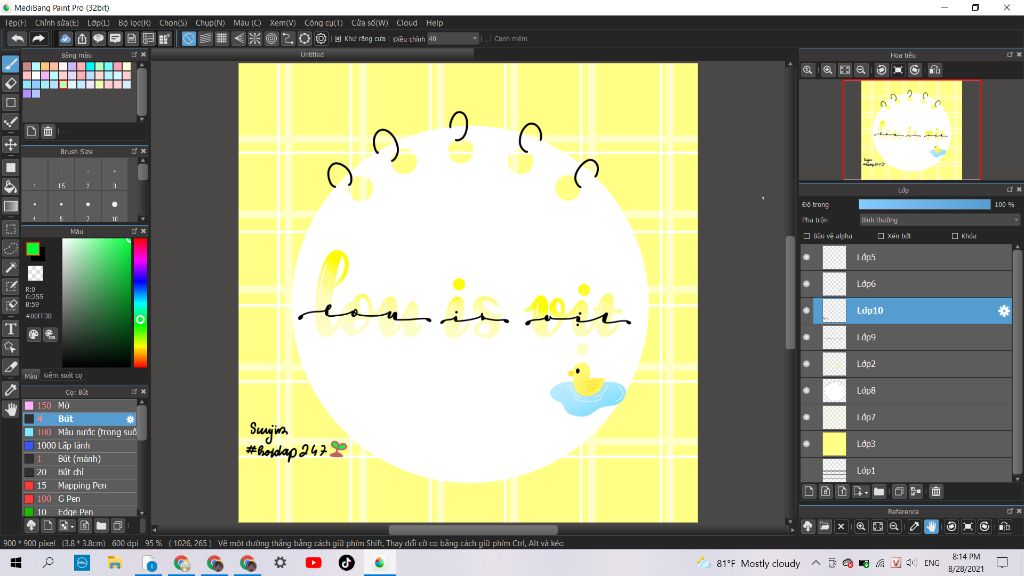
Task: Enable the Cạnh mềm checkbox
Action: click(x=488, y=39)
